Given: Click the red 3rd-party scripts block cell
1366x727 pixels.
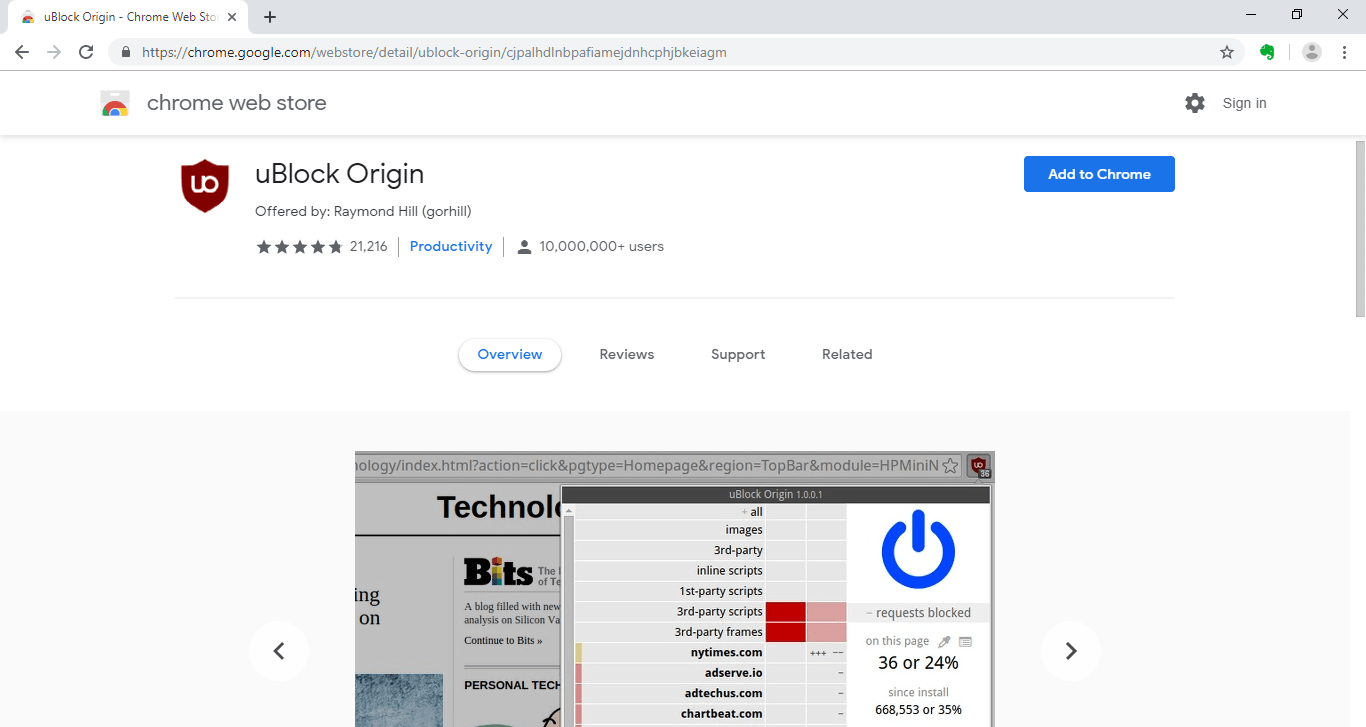Looking at the screenshot, I should click(x=786, y=612).
